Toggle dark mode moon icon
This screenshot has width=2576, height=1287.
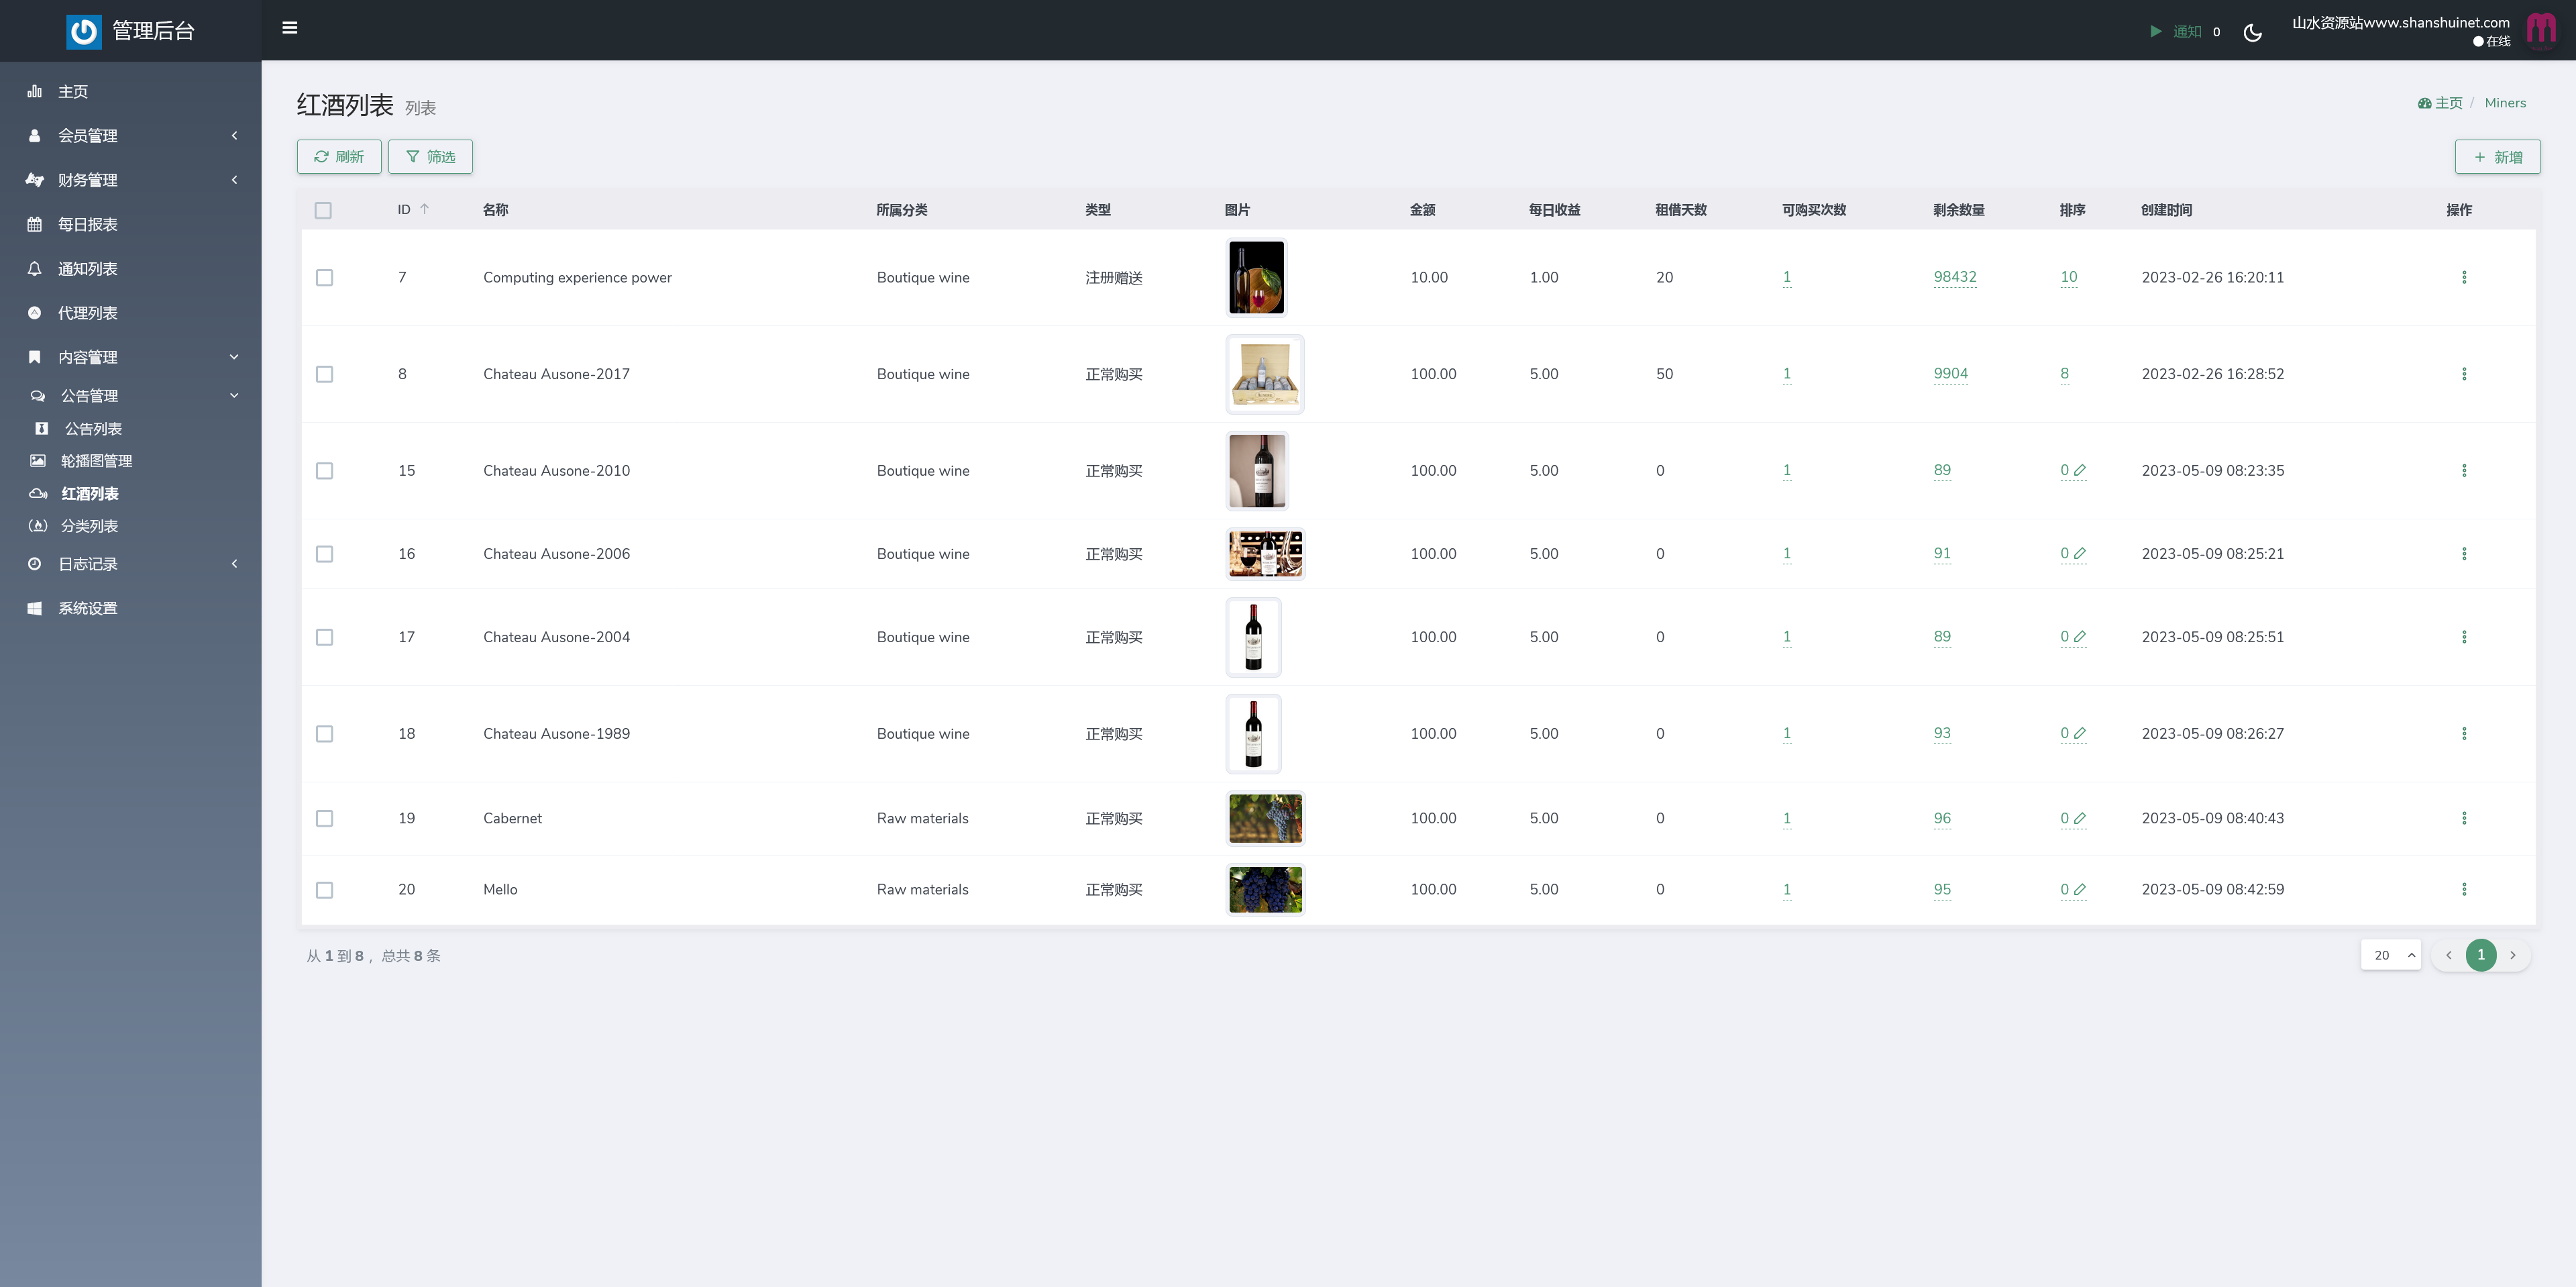tap(2252, 32)
